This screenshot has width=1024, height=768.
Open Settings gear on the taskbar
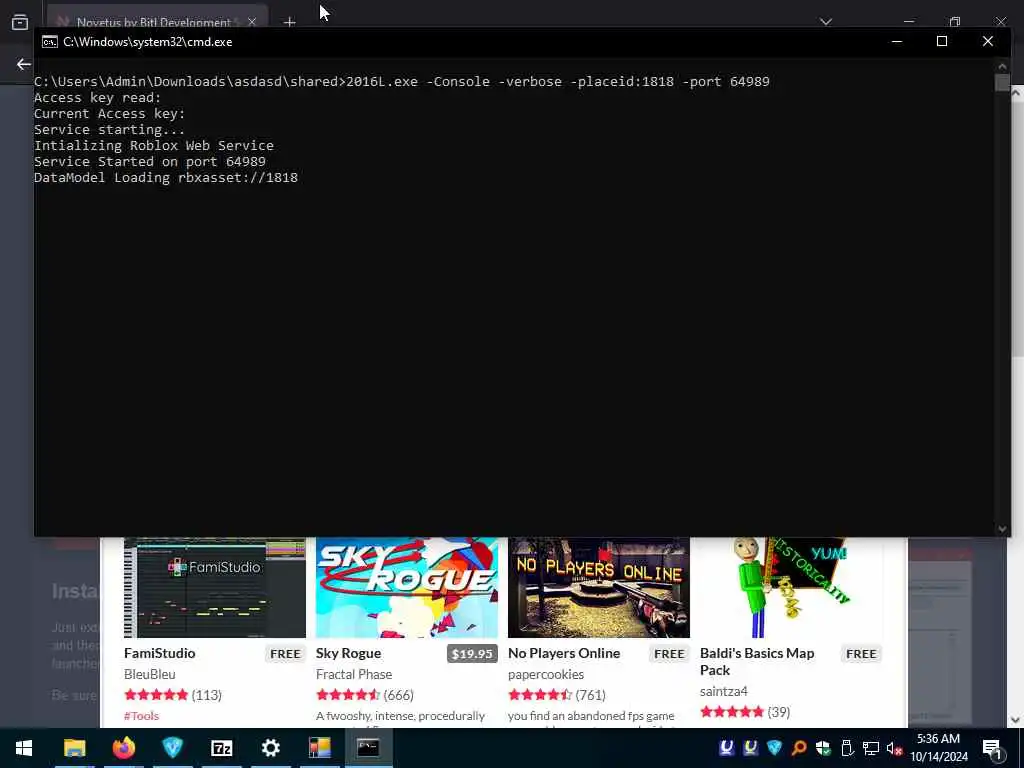pyautogui.click(x=270, y=748)
